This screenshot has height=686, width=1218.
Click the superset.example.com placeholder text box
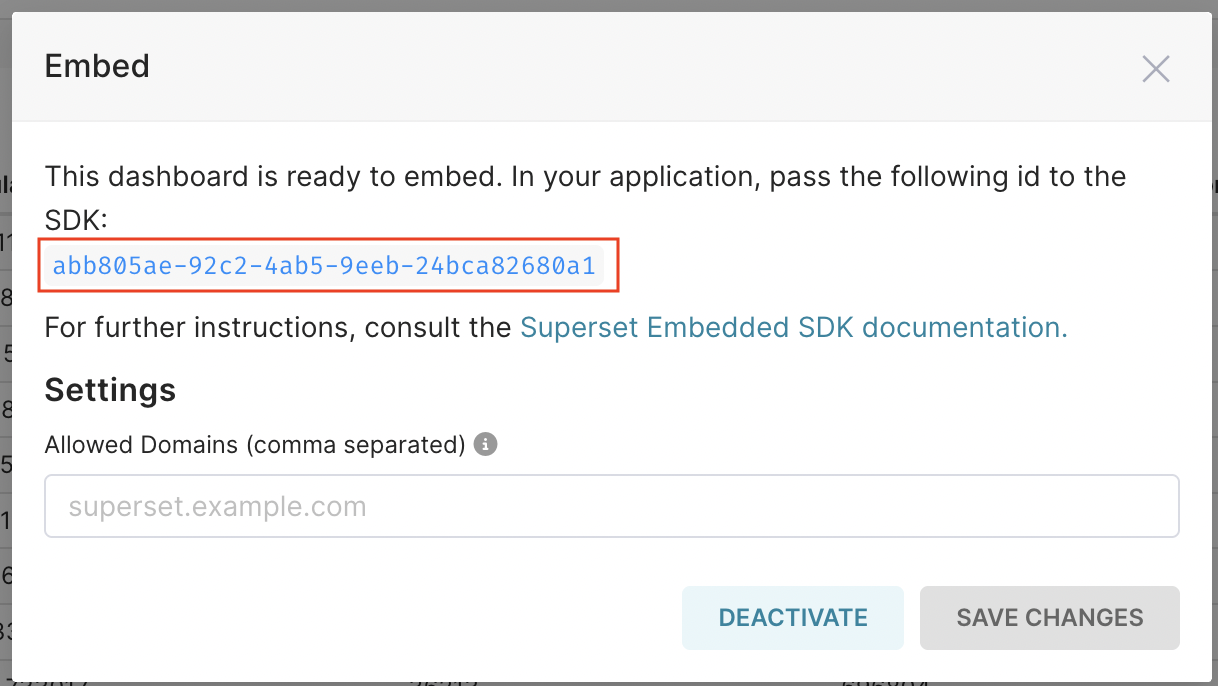coord(611,505)
